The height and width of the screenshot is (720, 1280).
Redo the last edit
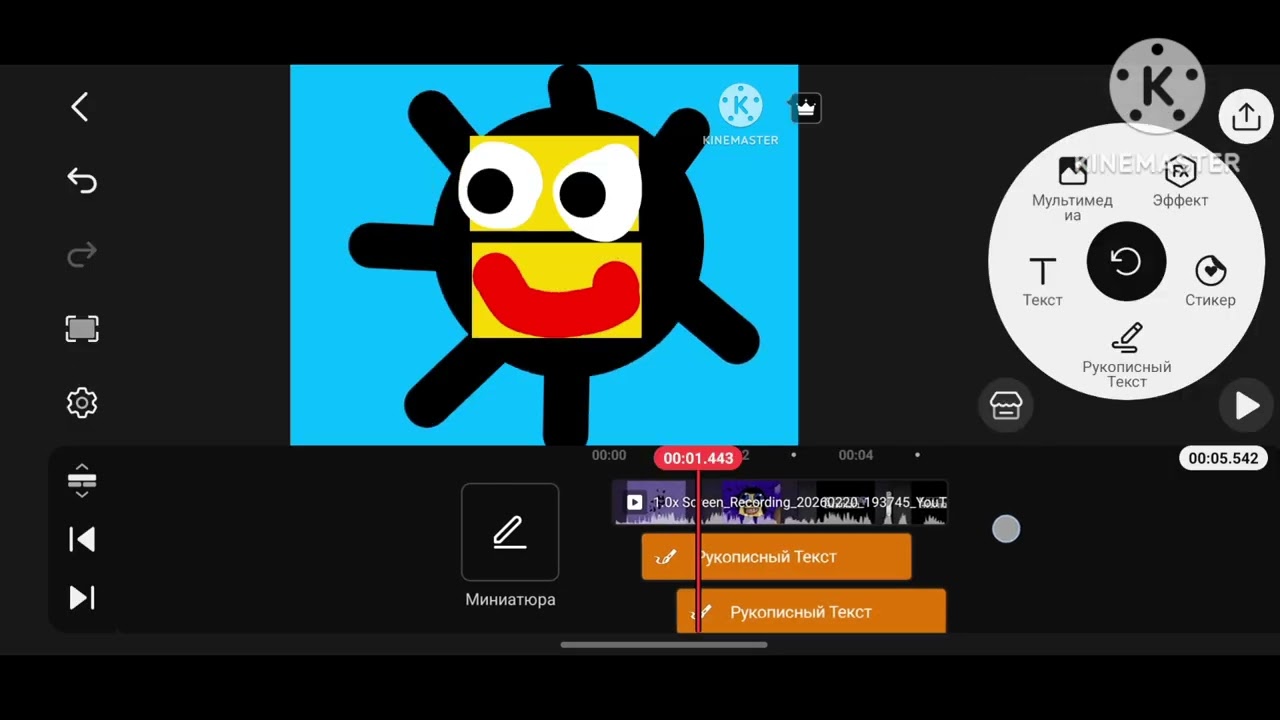point(82,255)
